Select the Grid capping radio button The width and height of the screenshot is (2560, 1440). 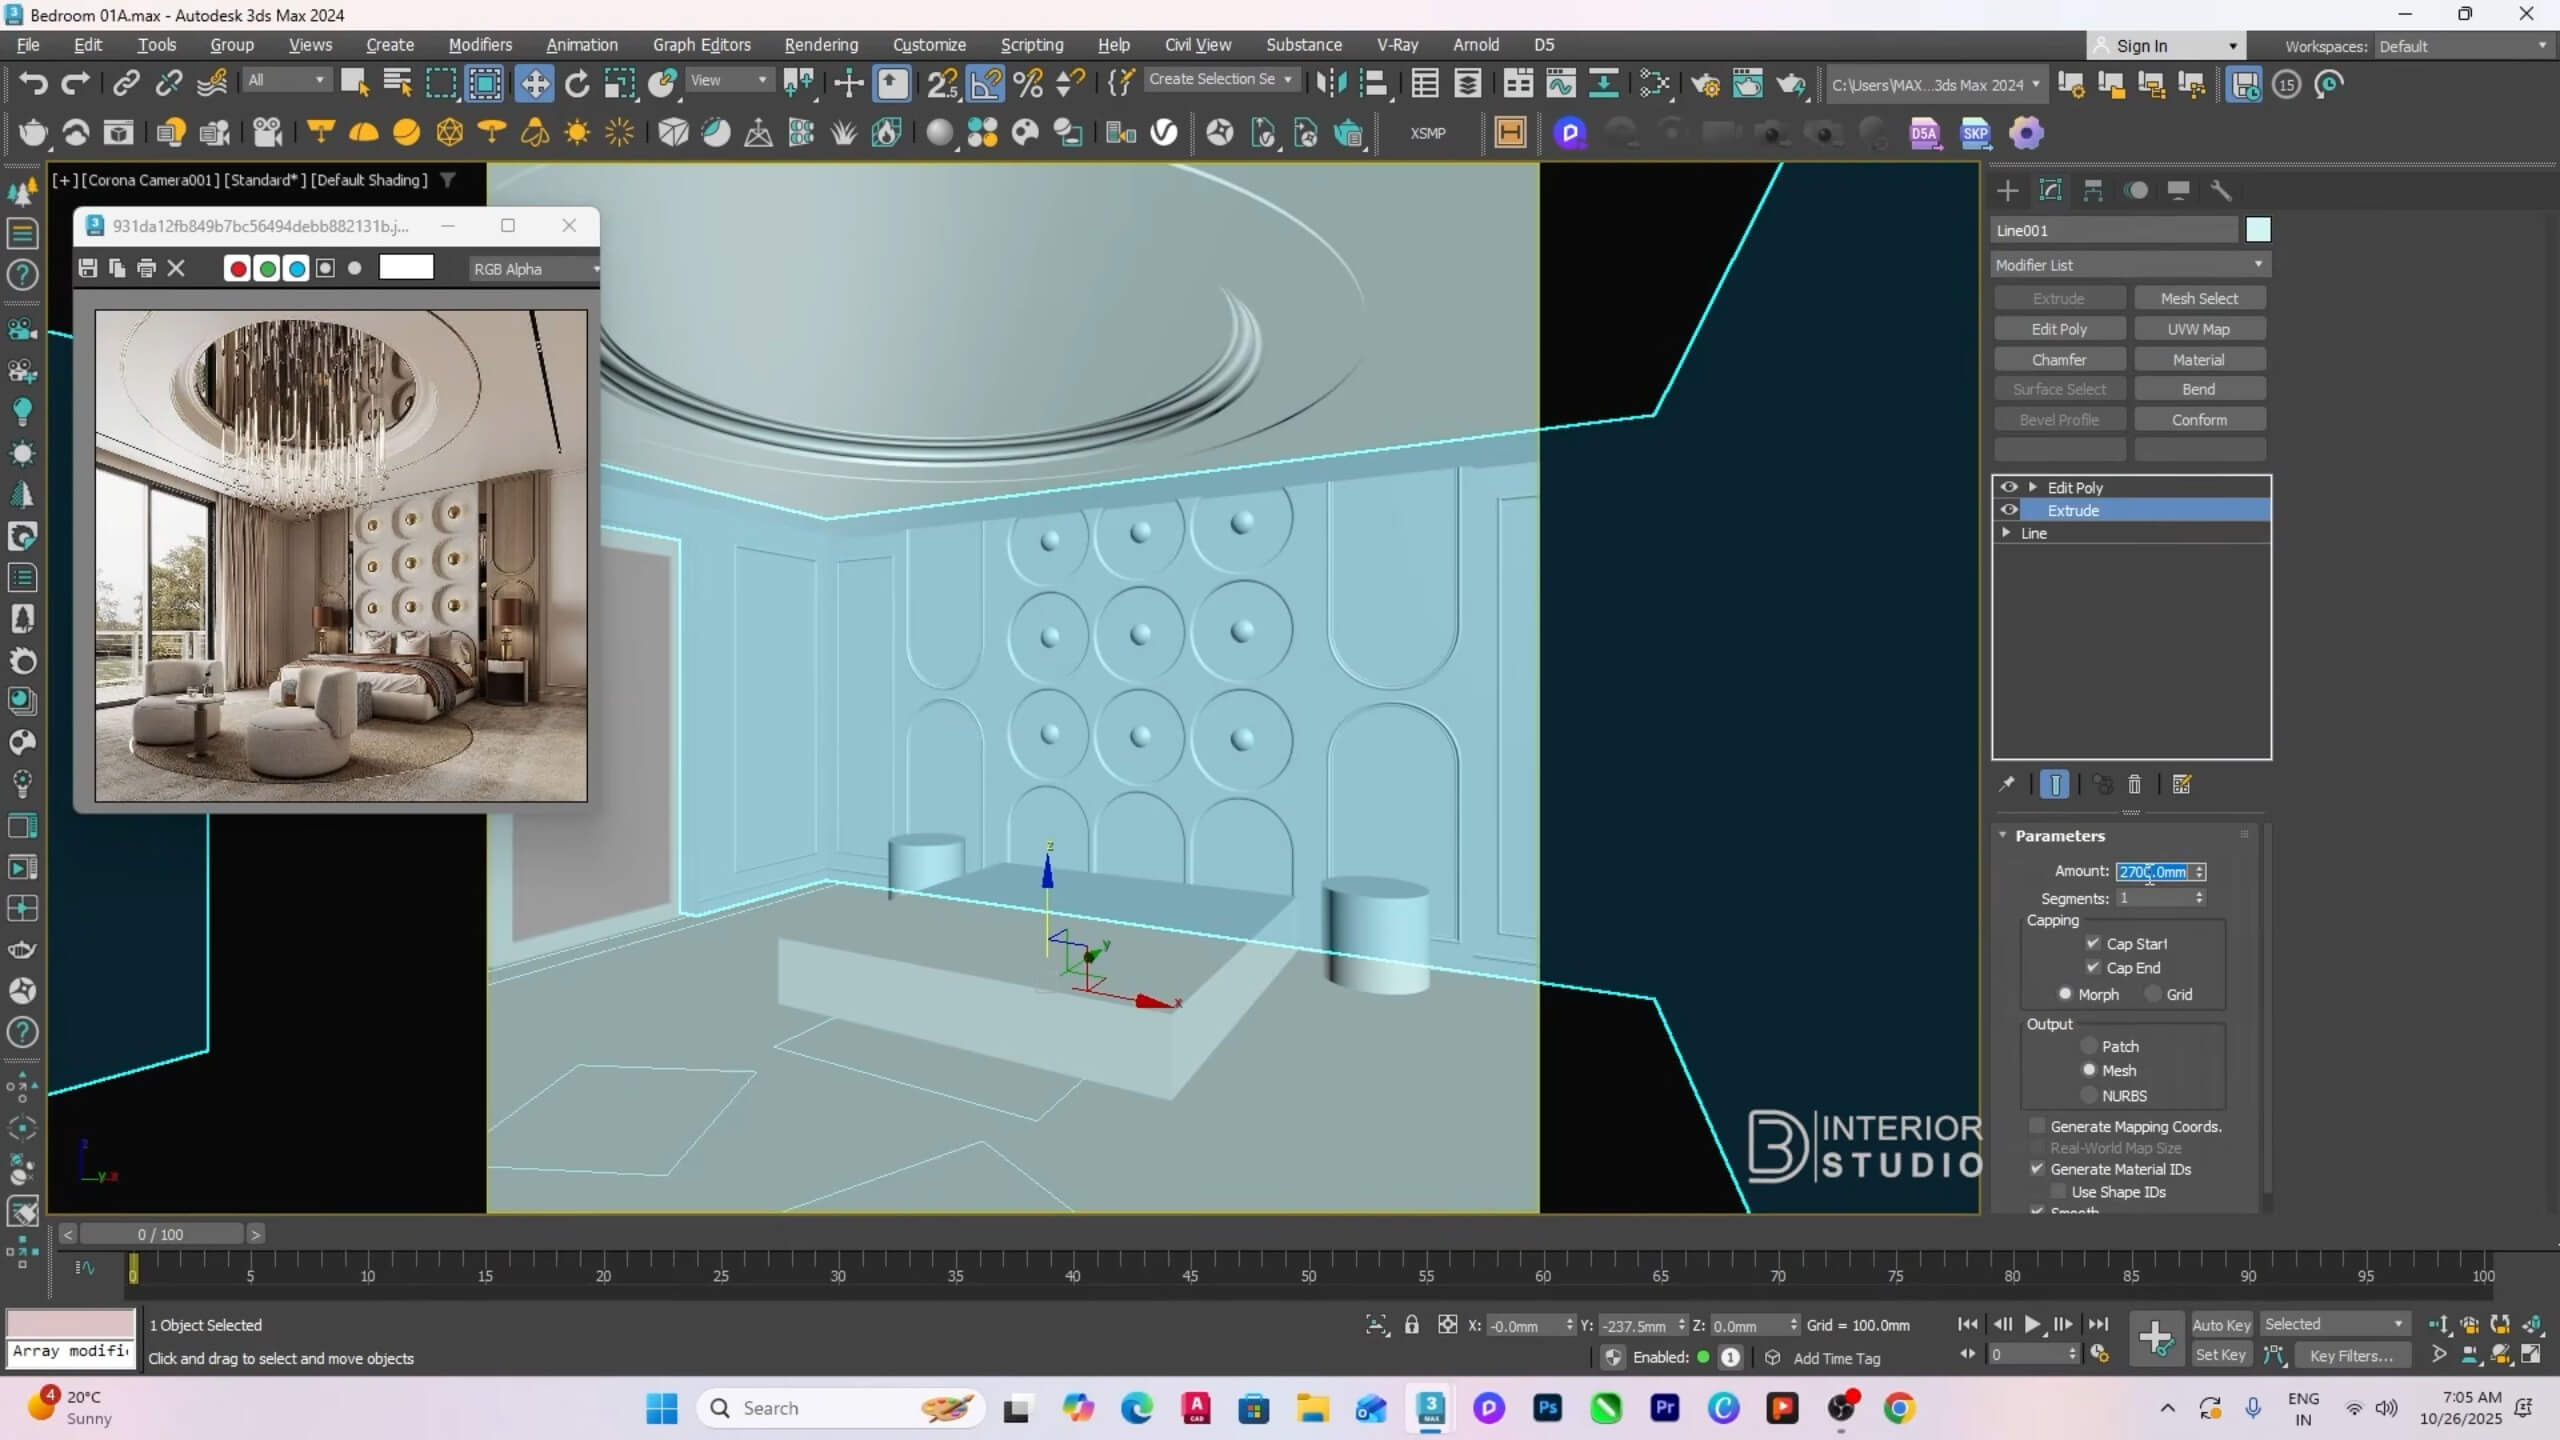2154,994
